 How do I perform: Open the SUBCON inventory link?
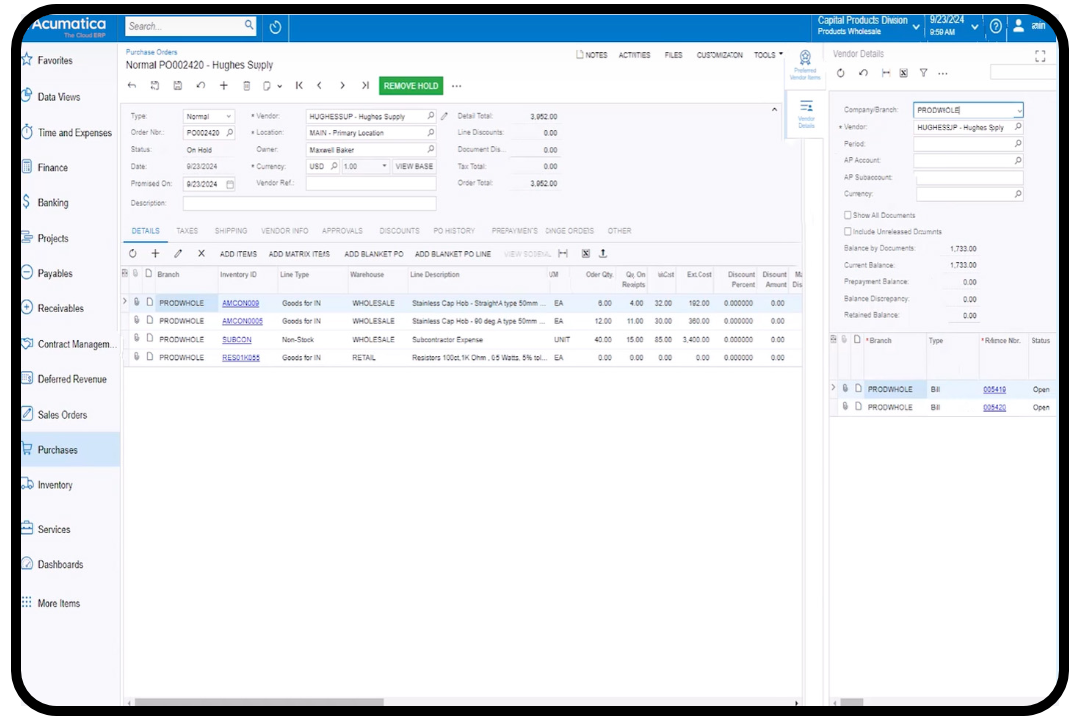236,340
